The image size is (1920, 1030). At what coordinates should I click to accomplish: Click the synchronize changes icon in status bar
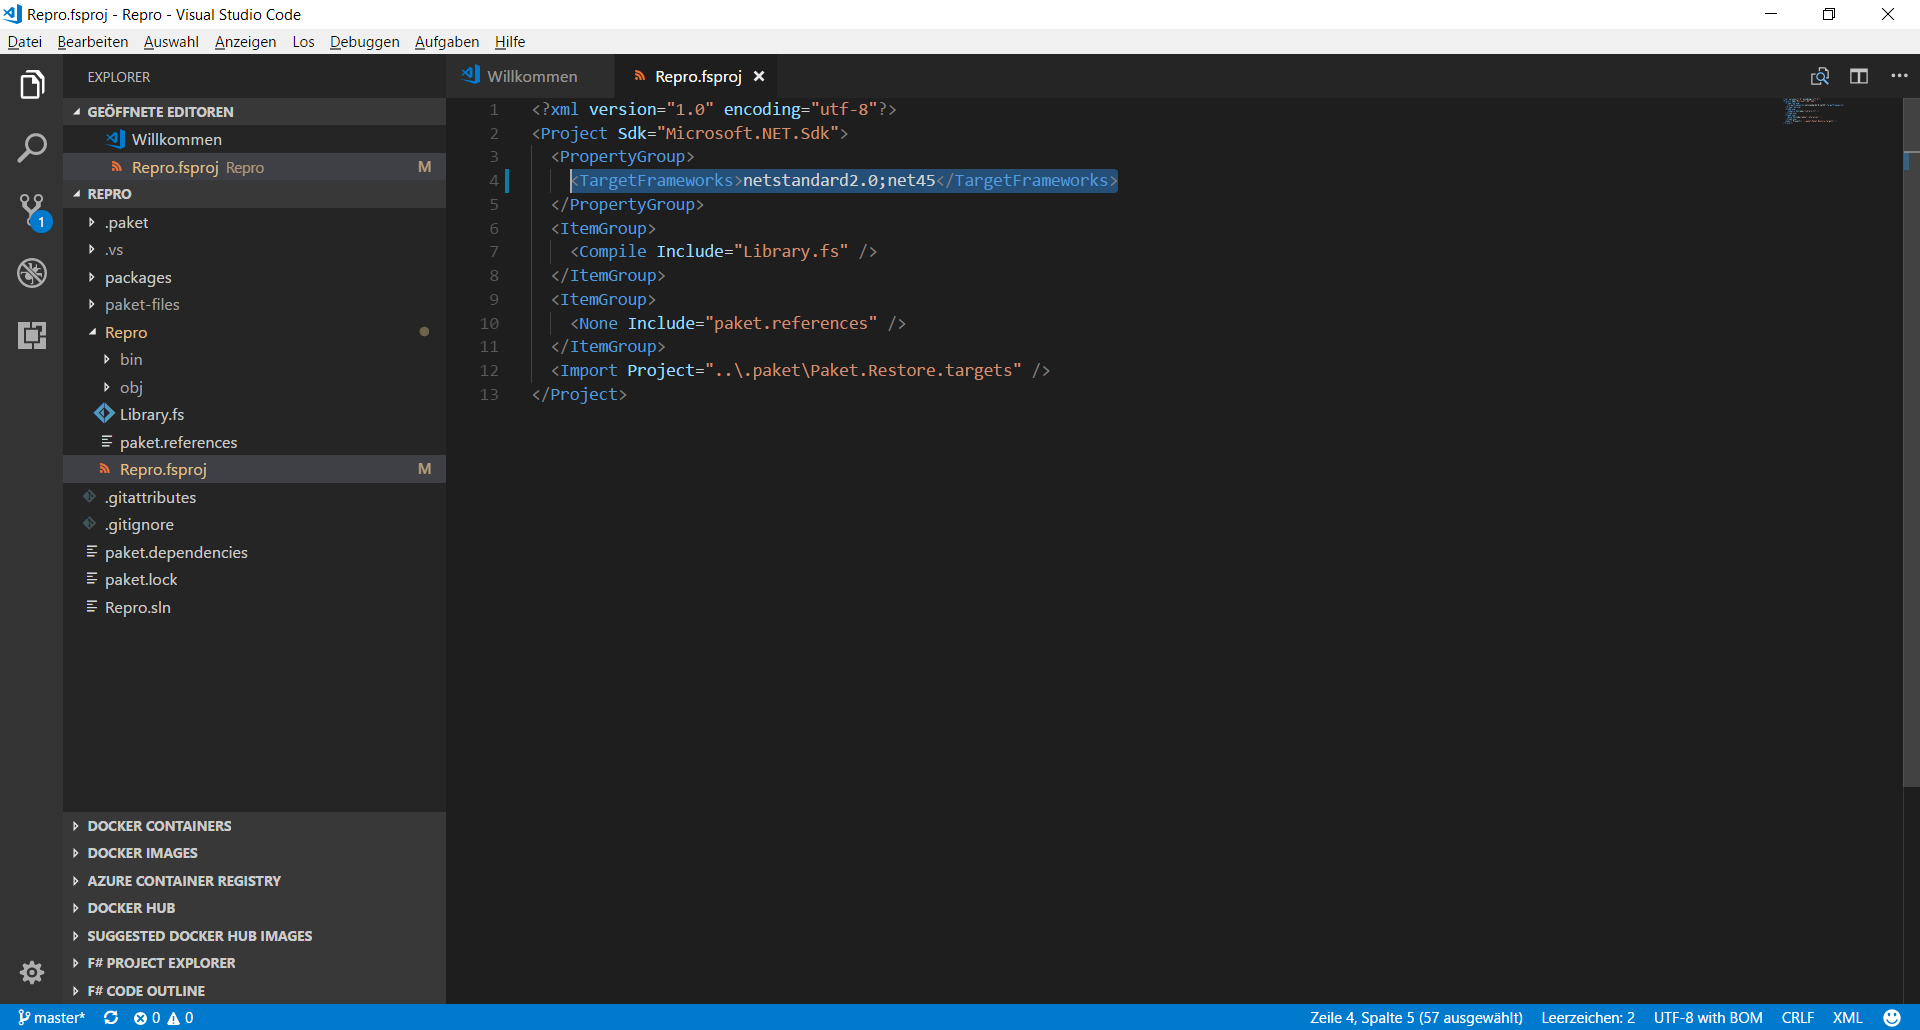[x=111, y=1017]
